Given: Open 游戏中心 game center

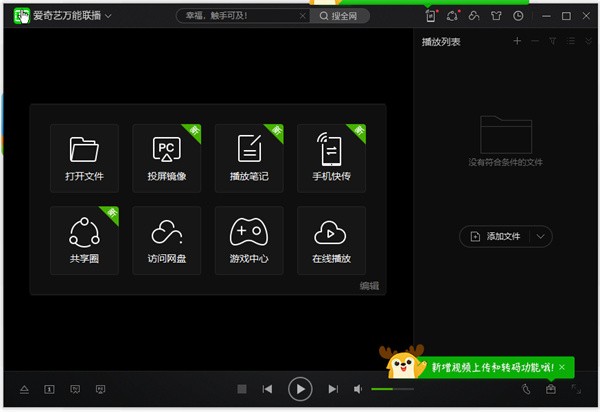Looking at the screenshot, I should pos(249,240).
